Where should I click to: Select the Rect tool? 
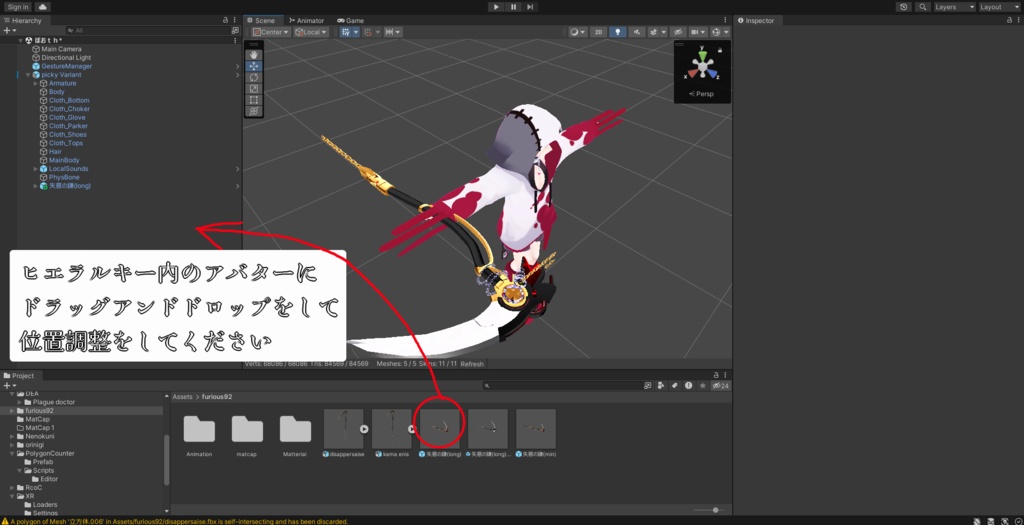click(x=254, y=100)
